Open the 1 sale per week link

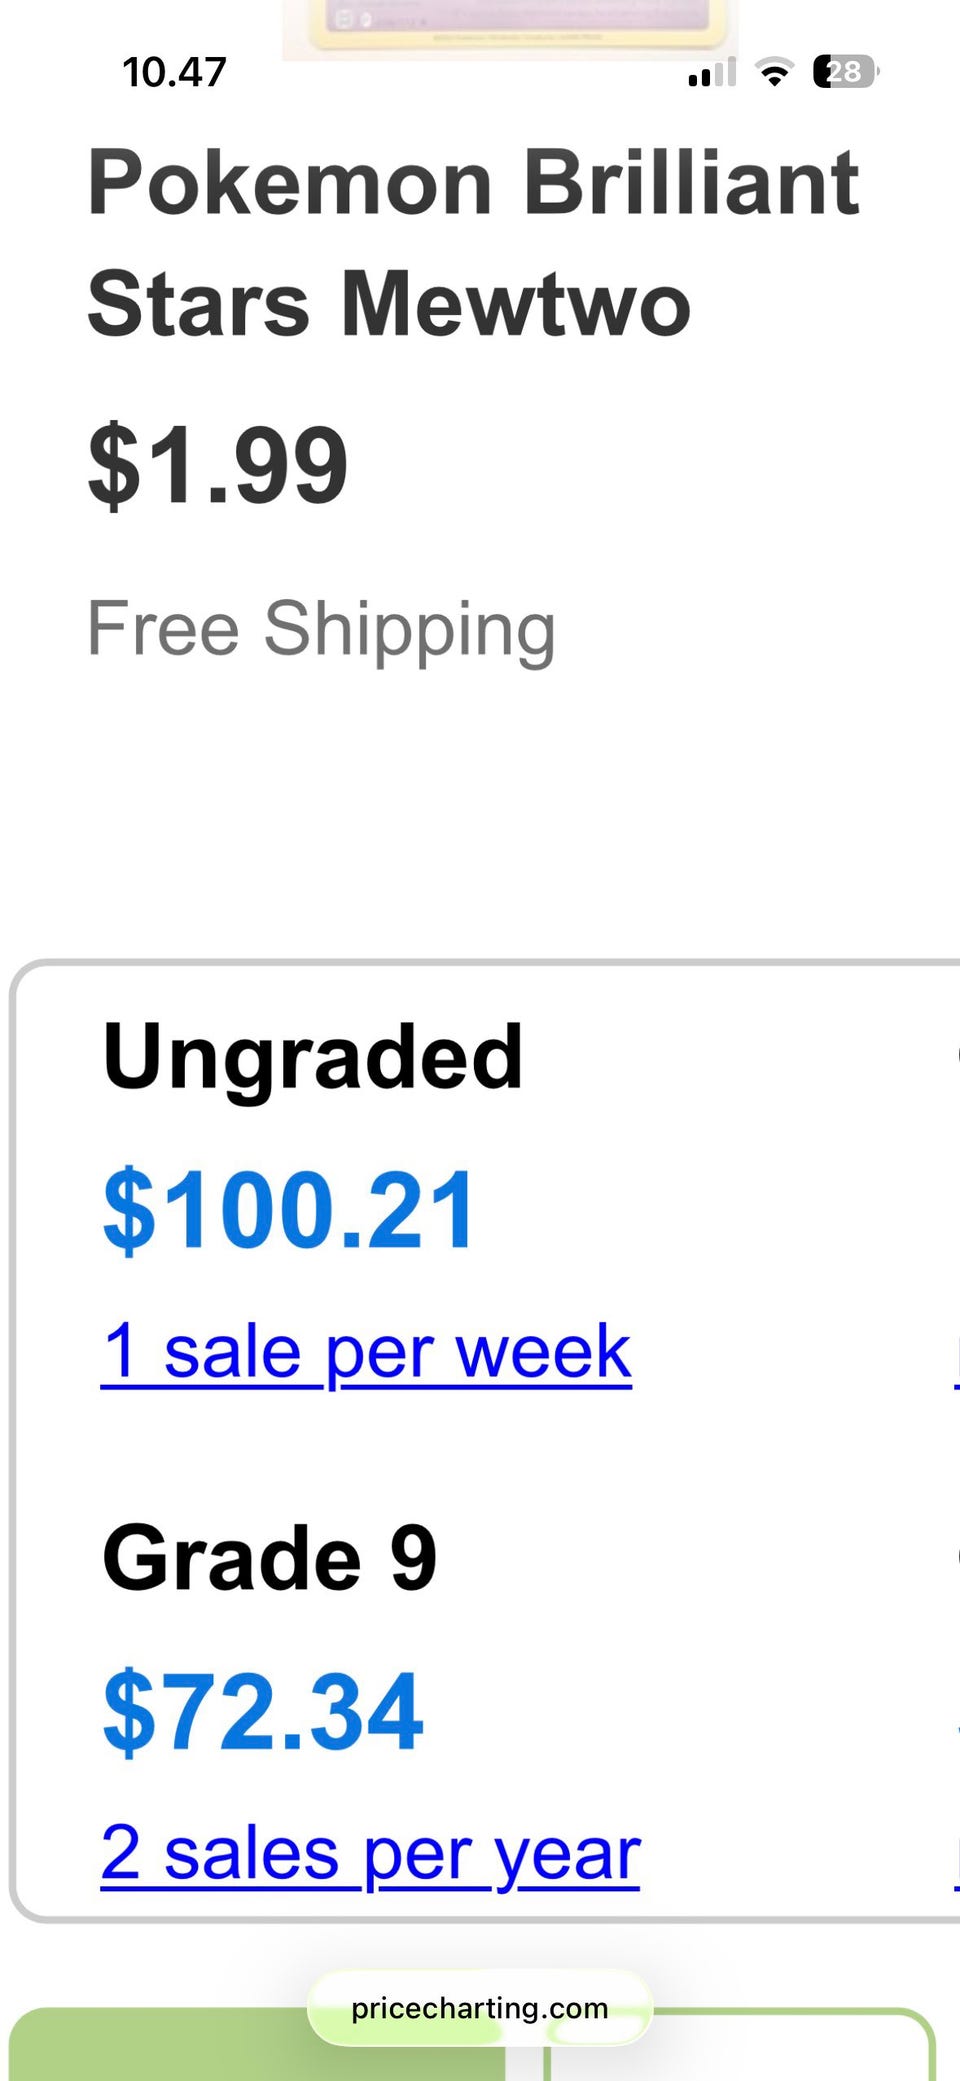click(x=366, y=1352)
